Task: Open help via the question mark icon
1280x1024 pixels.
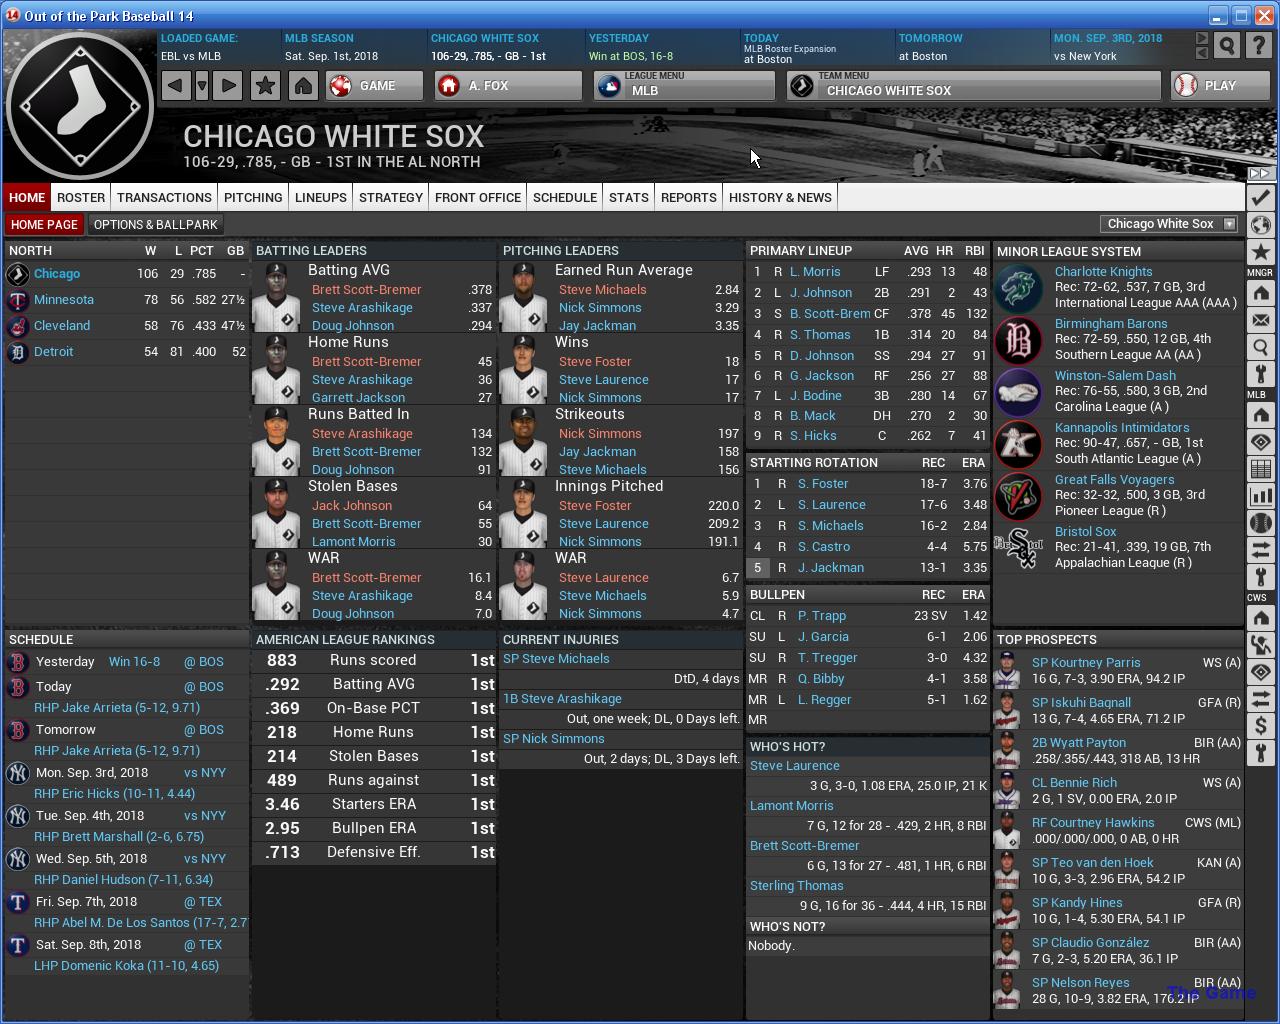Action: 1260,46
